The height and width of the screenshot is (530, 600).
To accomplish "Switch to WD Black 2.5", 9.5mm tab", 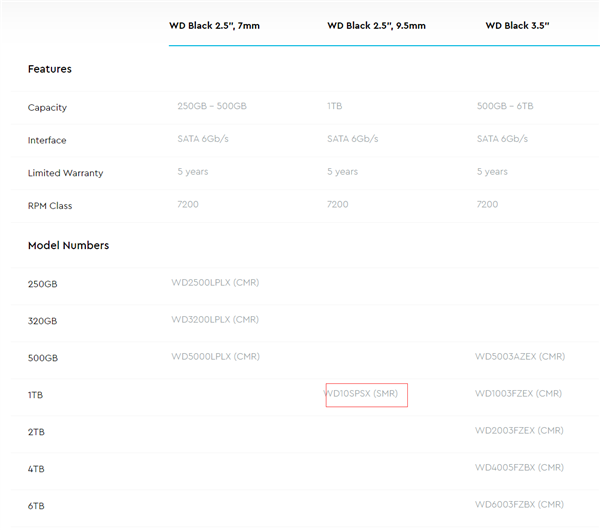I will pos(376,26).
